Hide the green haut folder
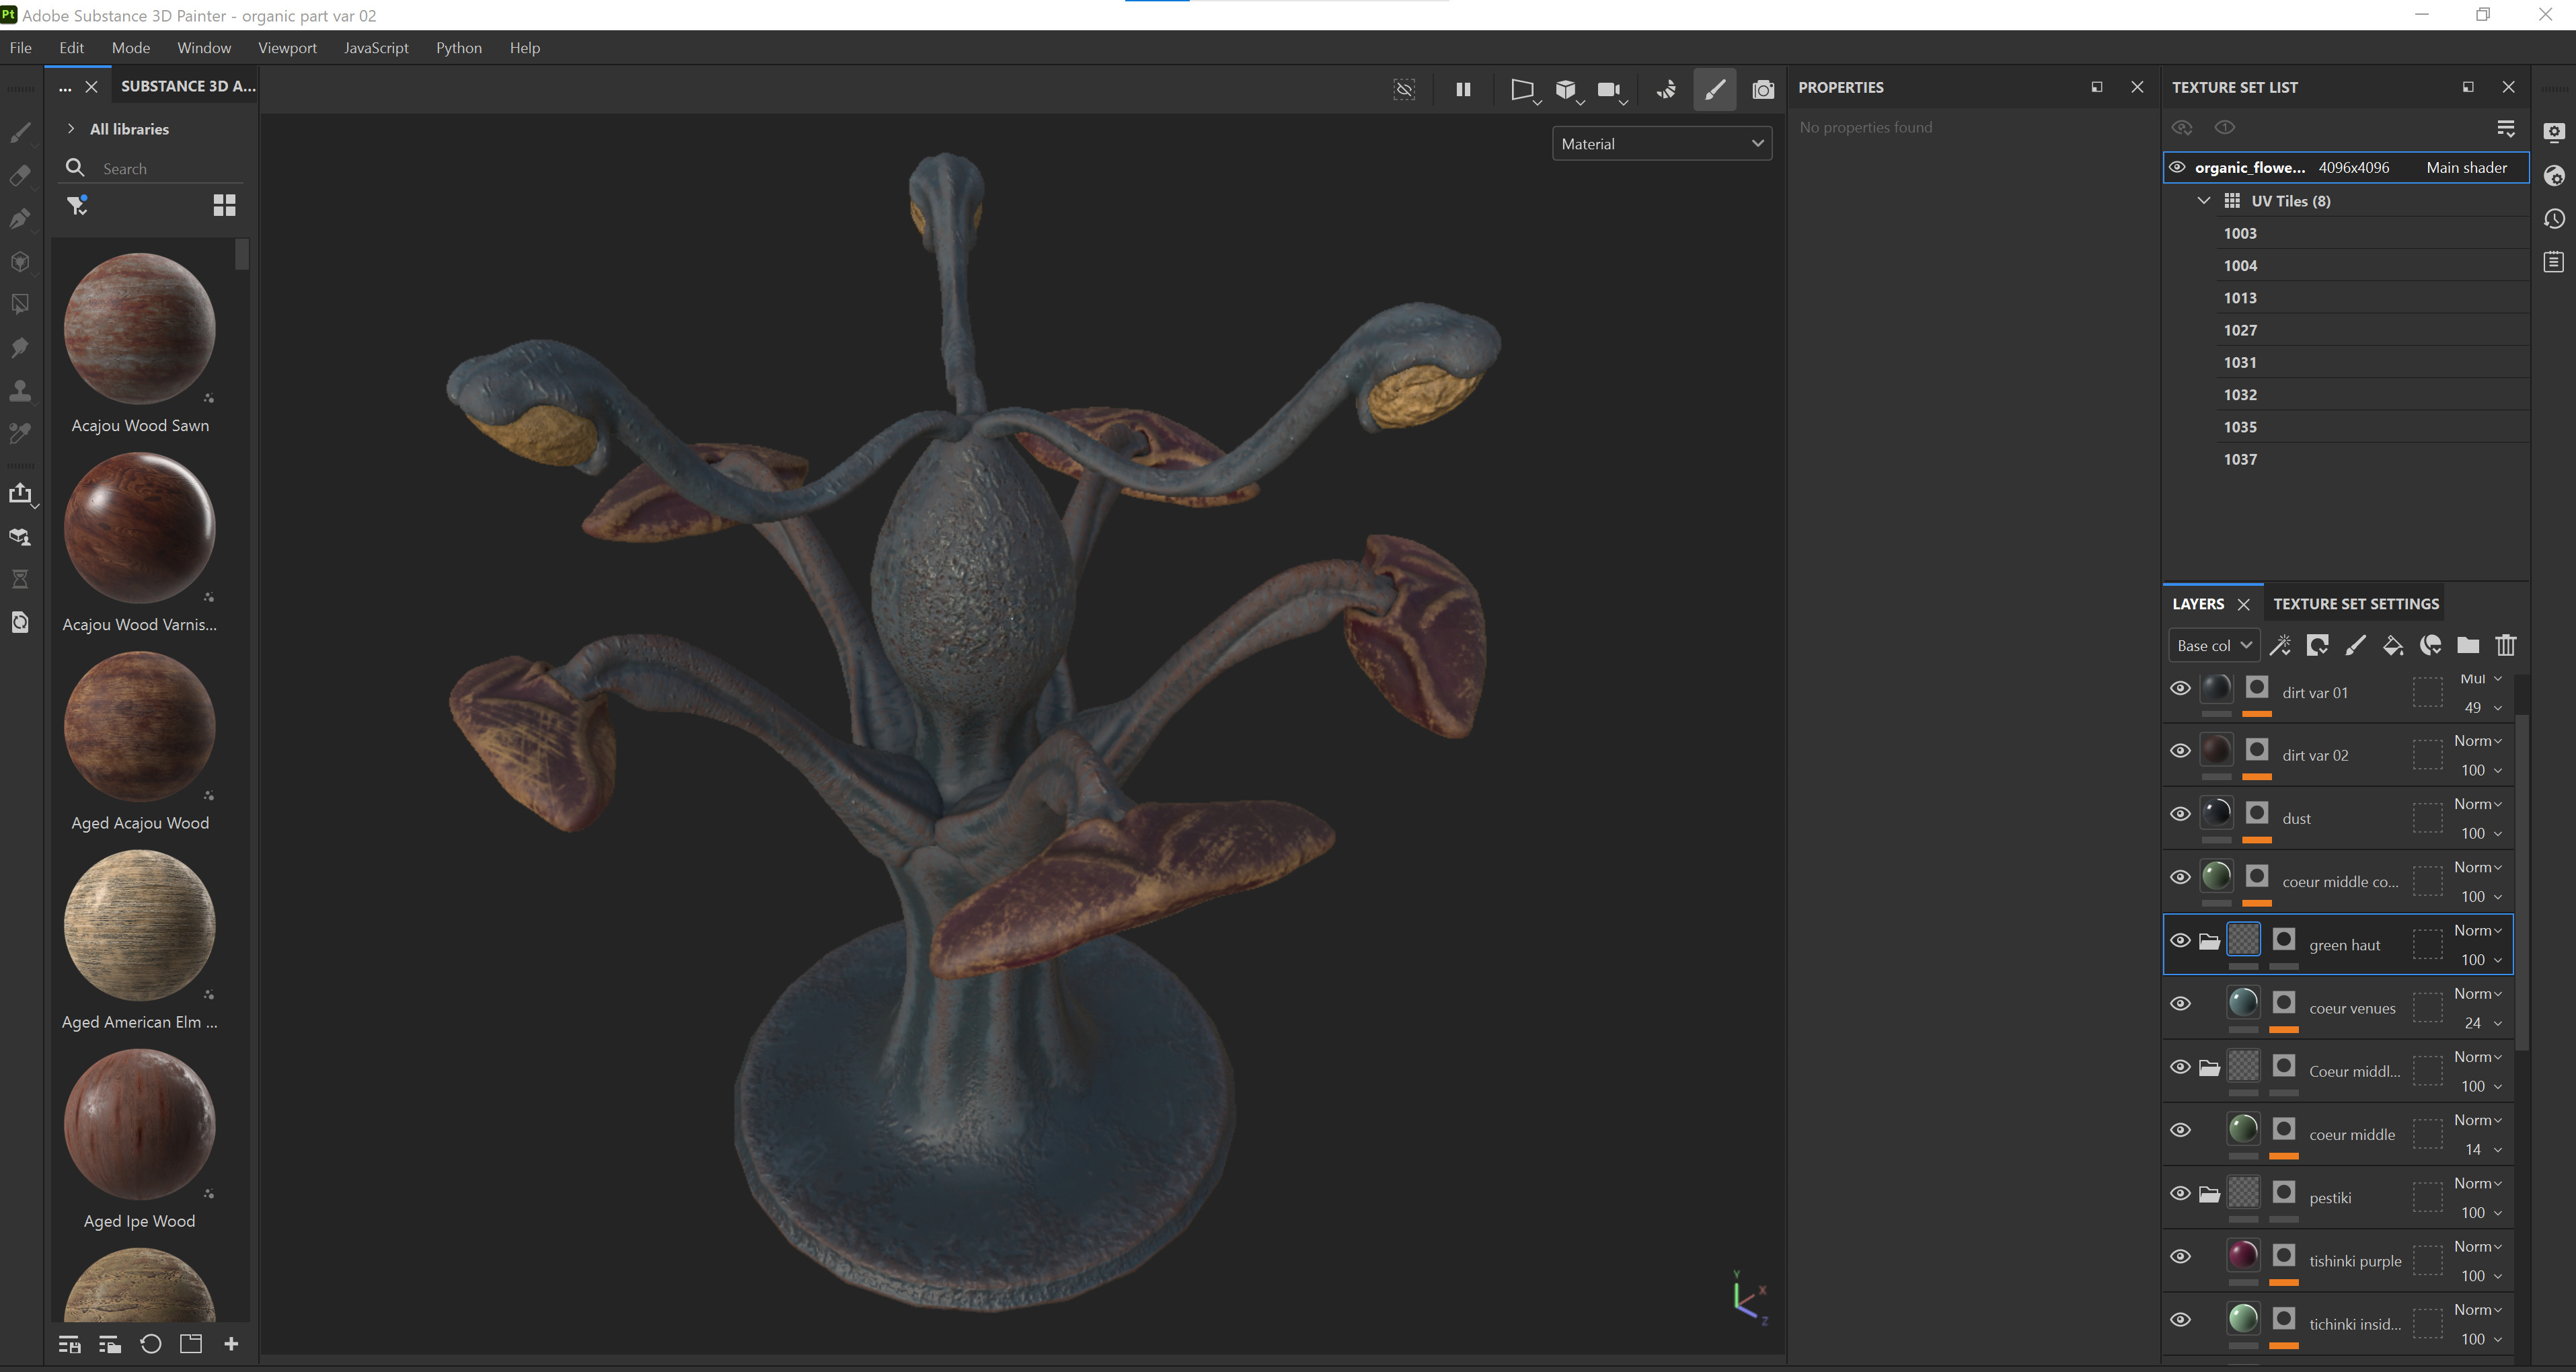This screenshot has height=1372, width=2576. tap(2180, 941)
